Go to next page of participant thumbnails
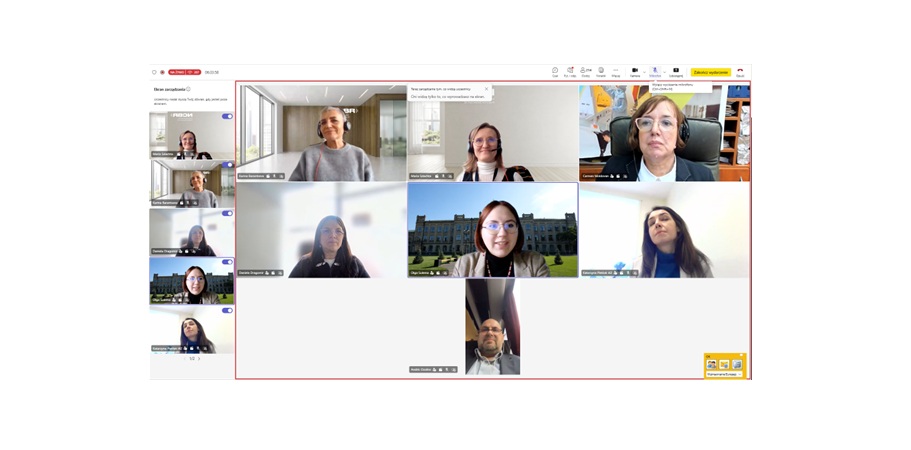 click(199, 359)
